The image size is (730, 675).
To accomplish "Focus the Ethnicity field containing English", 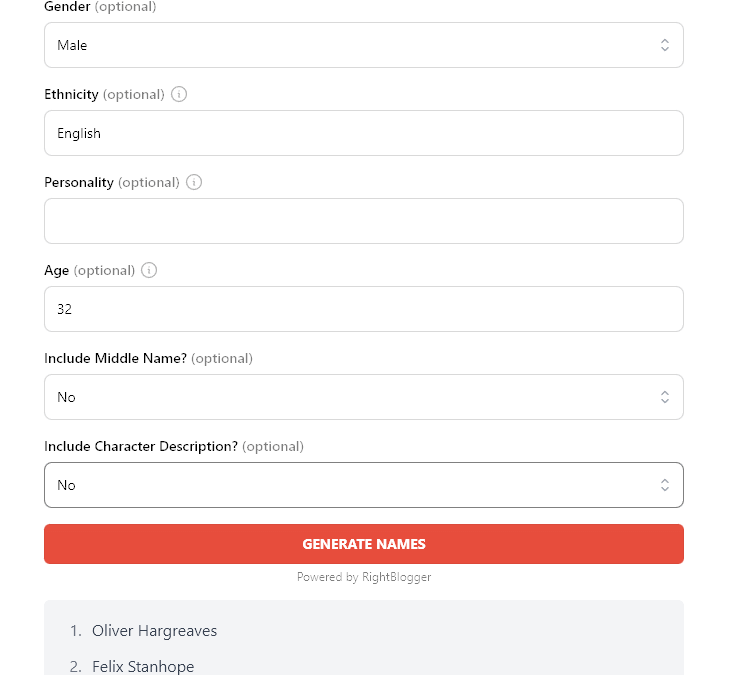I will pyautogui.click(x=363, y=133).
